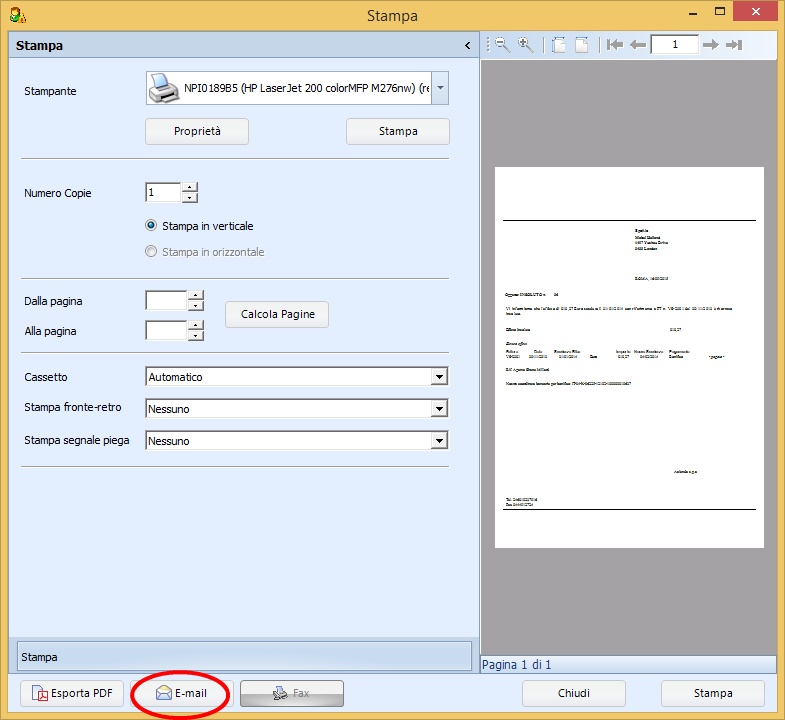Click the Esporta PDF button
This screenshot has height=720, width=785.
[73, 693]
